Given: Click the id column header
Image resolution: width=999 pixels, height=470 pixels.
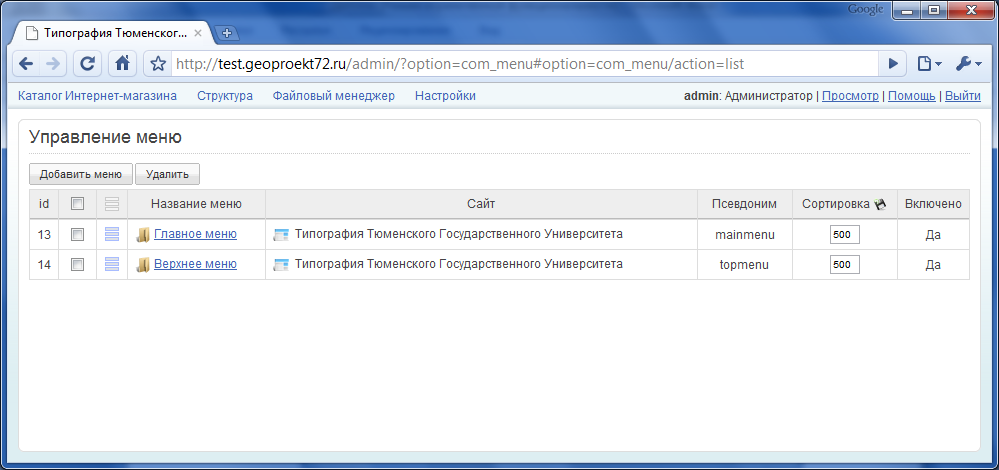Looking at the screenshot, I should tap(44, 204).
